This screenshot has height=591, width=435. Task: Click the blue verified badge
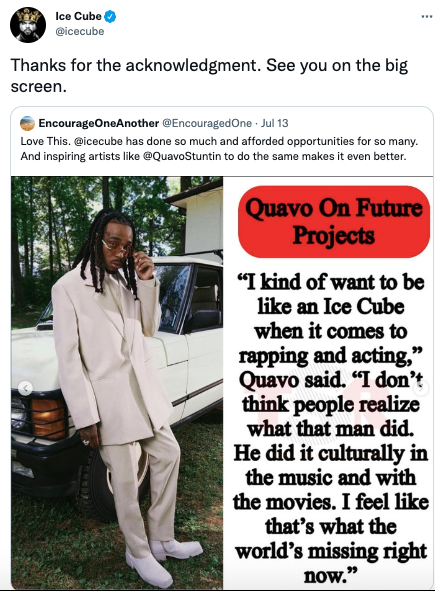(x=110, y=17)
